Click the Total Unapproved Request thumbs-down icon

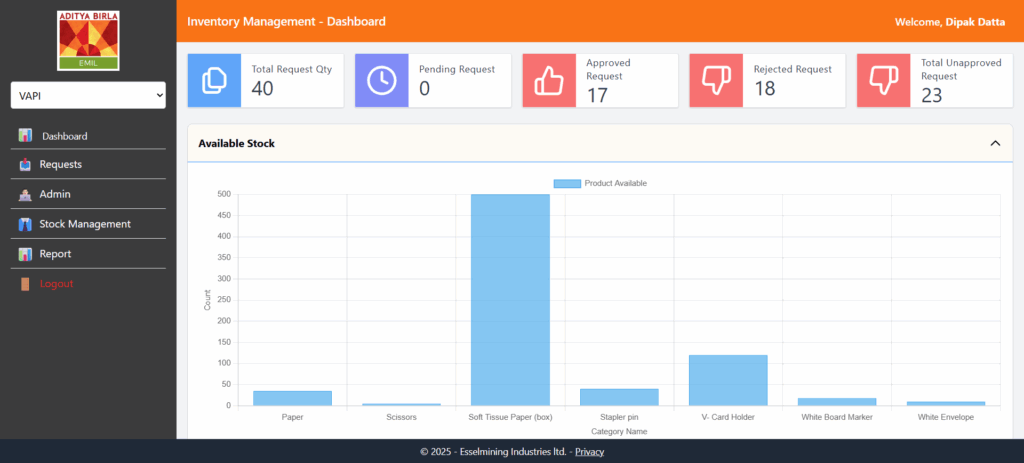tap(883, 81)
